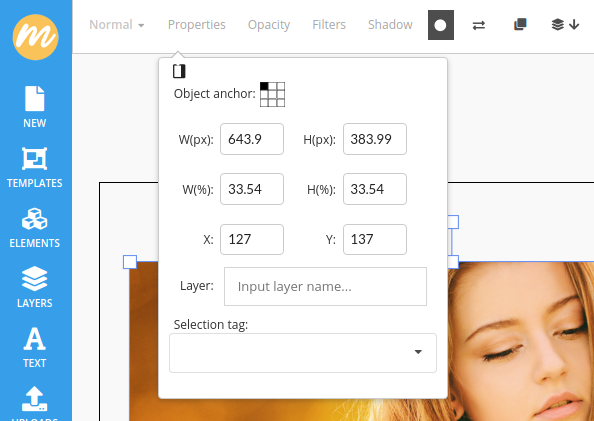Viewport: 594px width, 421px height.
Task: Open the Templates panel
Action: tap(34, 167)
